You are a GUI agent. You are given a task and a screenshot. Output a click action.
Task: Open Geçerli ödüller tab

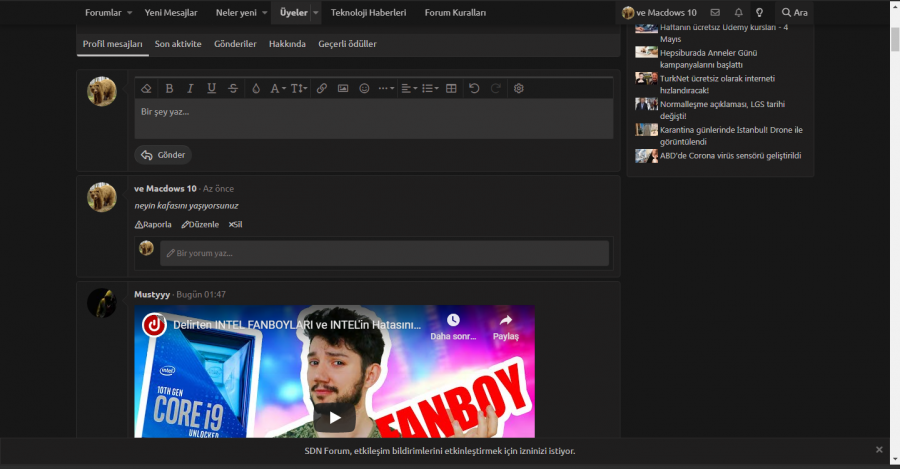click(x=347, y=44)
